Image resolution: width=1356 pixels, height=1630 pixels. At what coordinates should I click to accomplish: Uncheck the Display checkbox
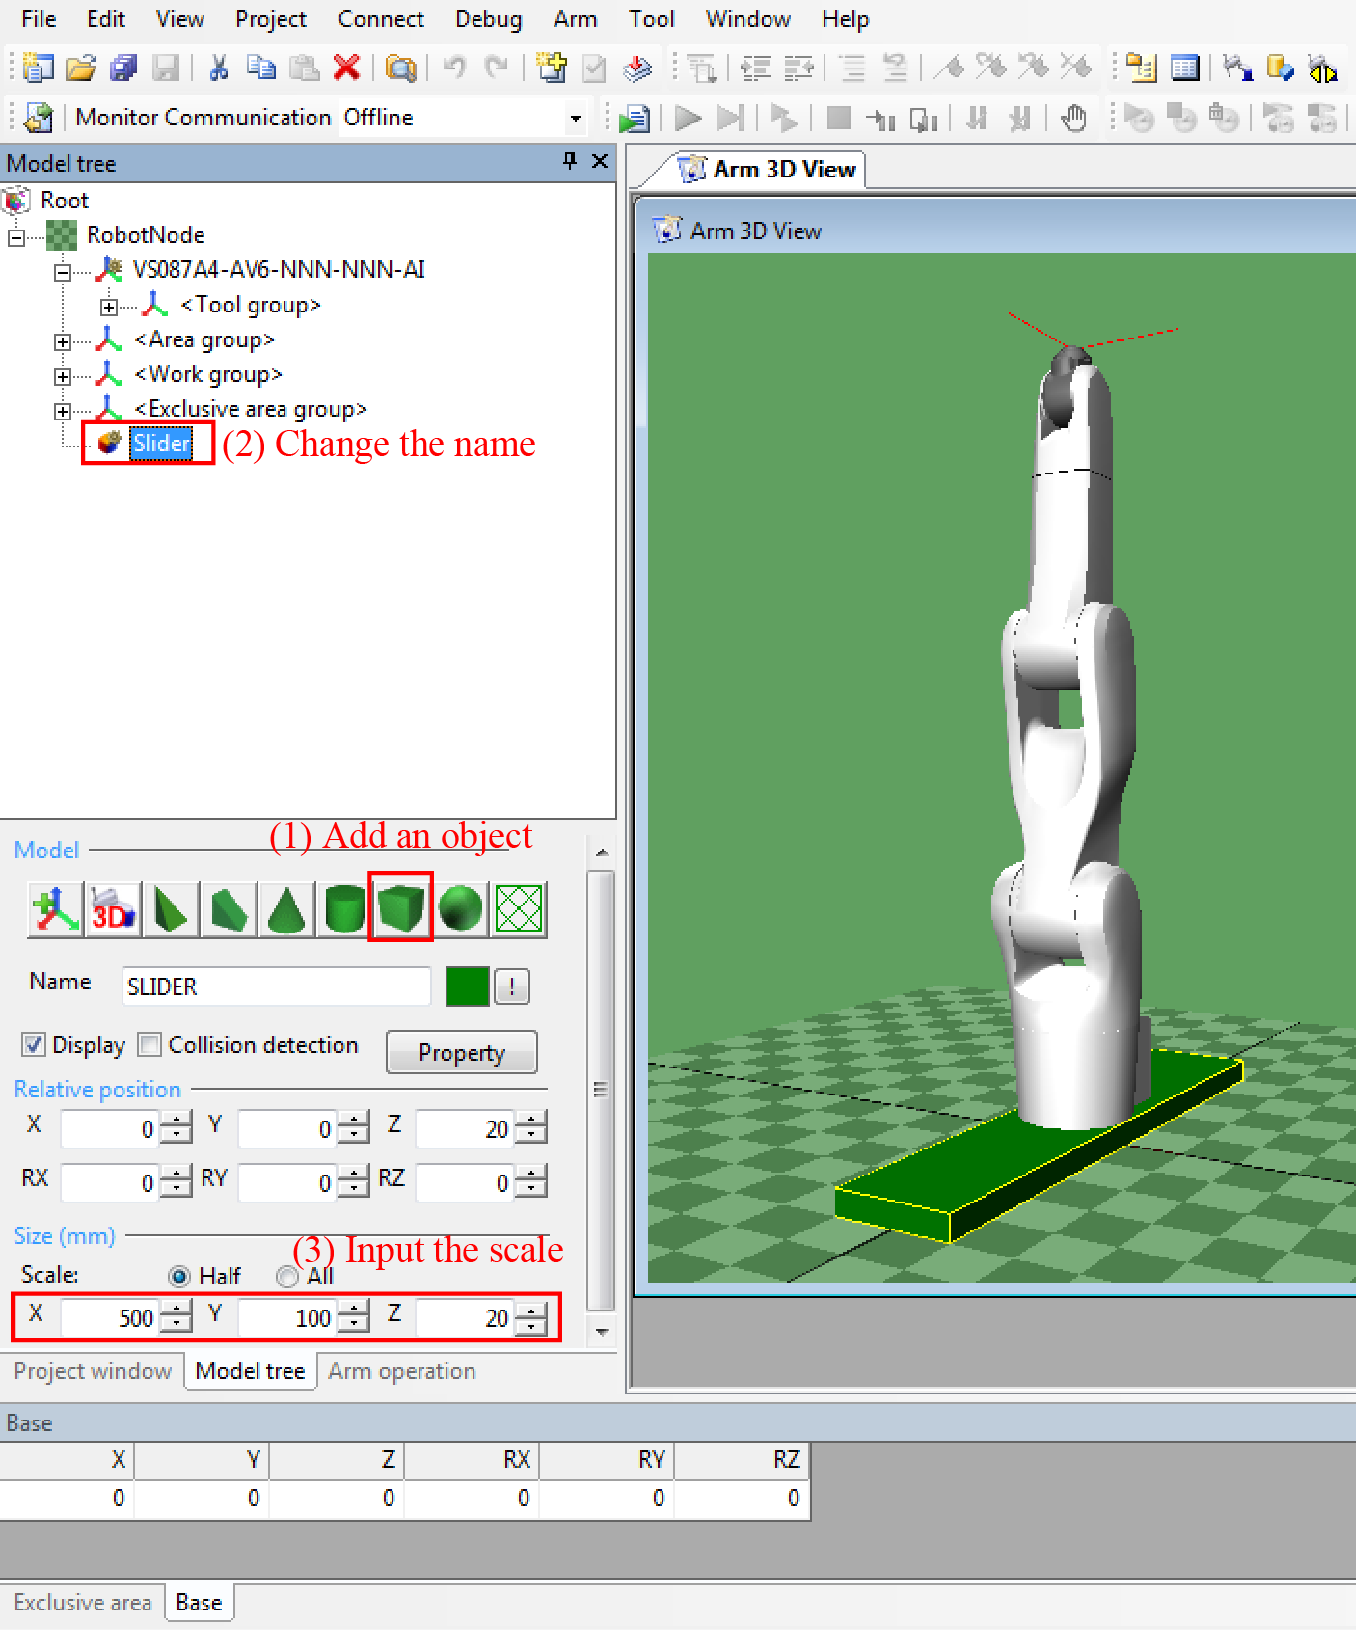[x=34, y=1045]
